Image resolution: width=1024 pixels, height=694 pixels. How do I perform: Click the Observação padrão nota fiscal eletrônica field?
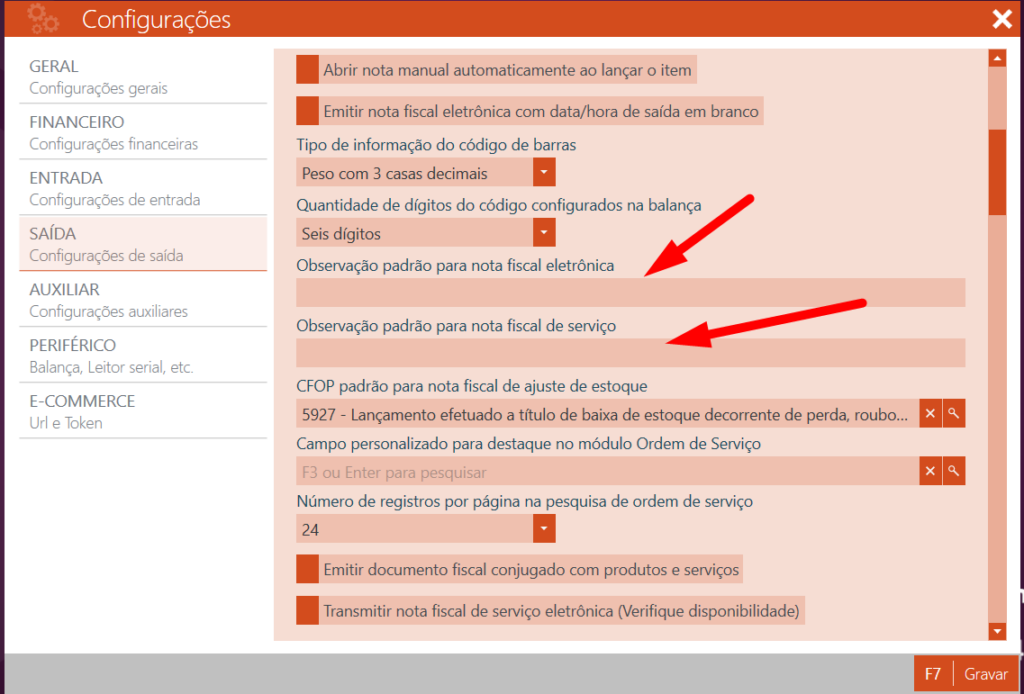[x=630, y=293]
